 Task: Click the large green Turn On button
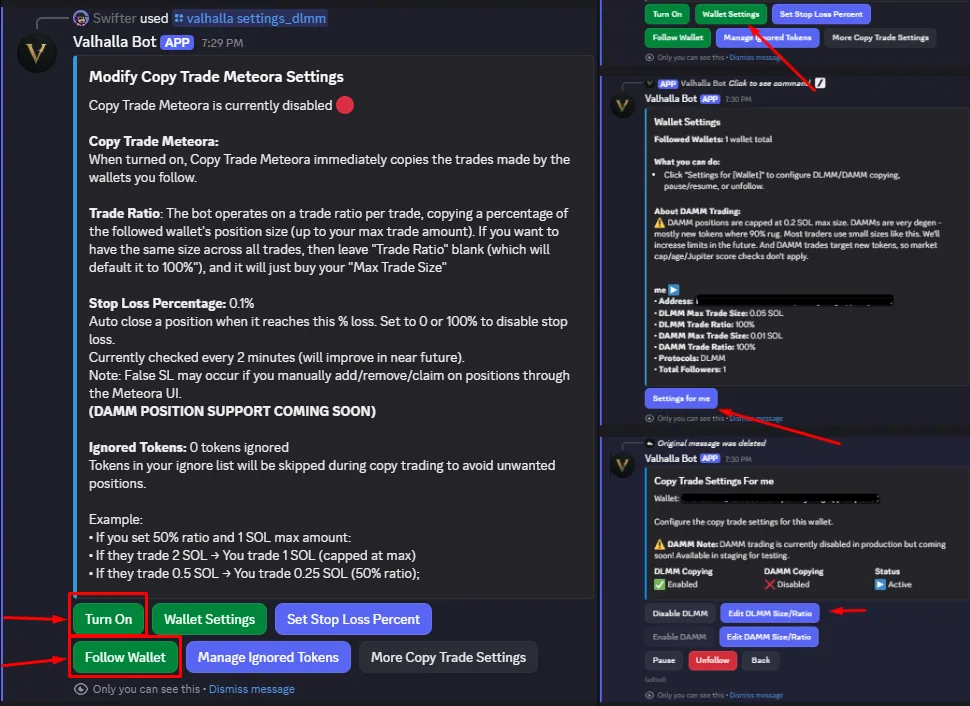click(108, 619)
